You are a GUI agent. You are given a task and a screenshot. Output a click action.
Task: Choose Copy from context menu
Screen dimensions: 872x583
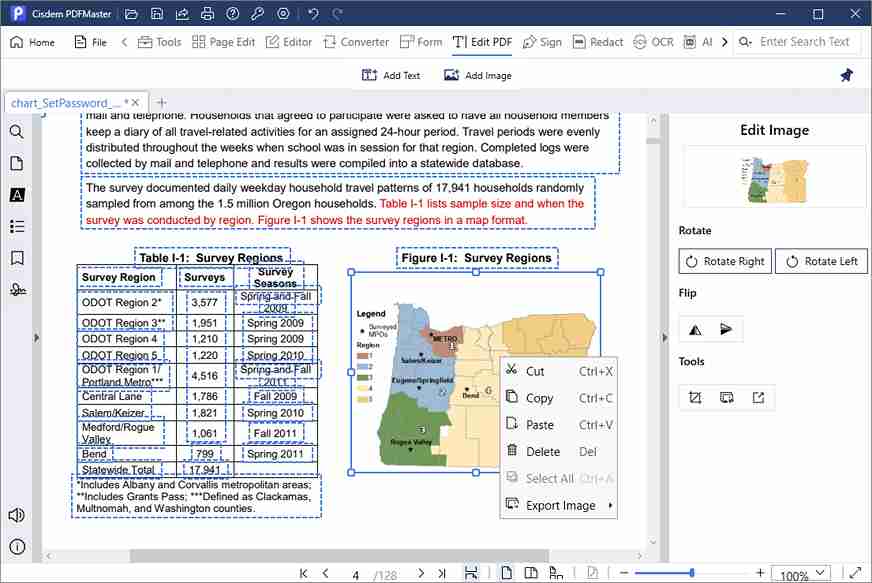[x=559, y=398]
